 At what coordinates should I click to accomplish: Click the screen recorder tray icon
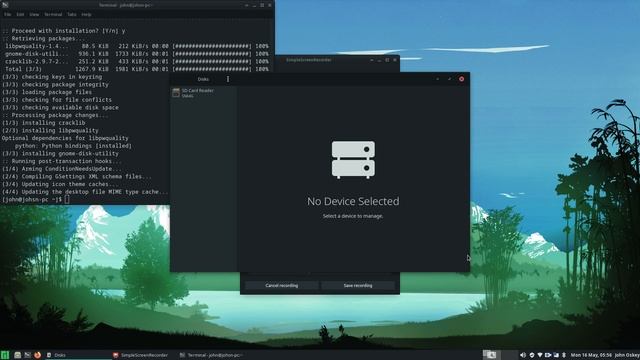pyautogui.click(x=548, y=355)
